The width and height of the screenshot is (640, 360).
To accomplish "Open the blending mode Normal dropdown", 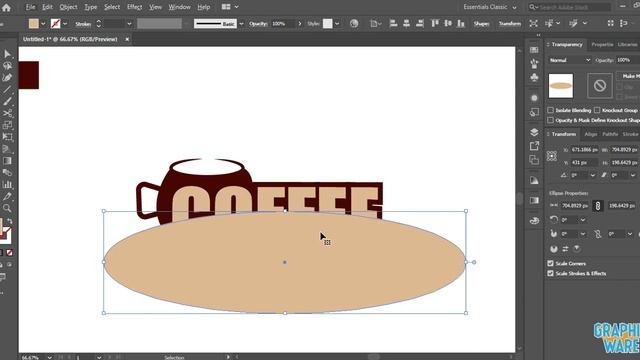I will (569, 60).
